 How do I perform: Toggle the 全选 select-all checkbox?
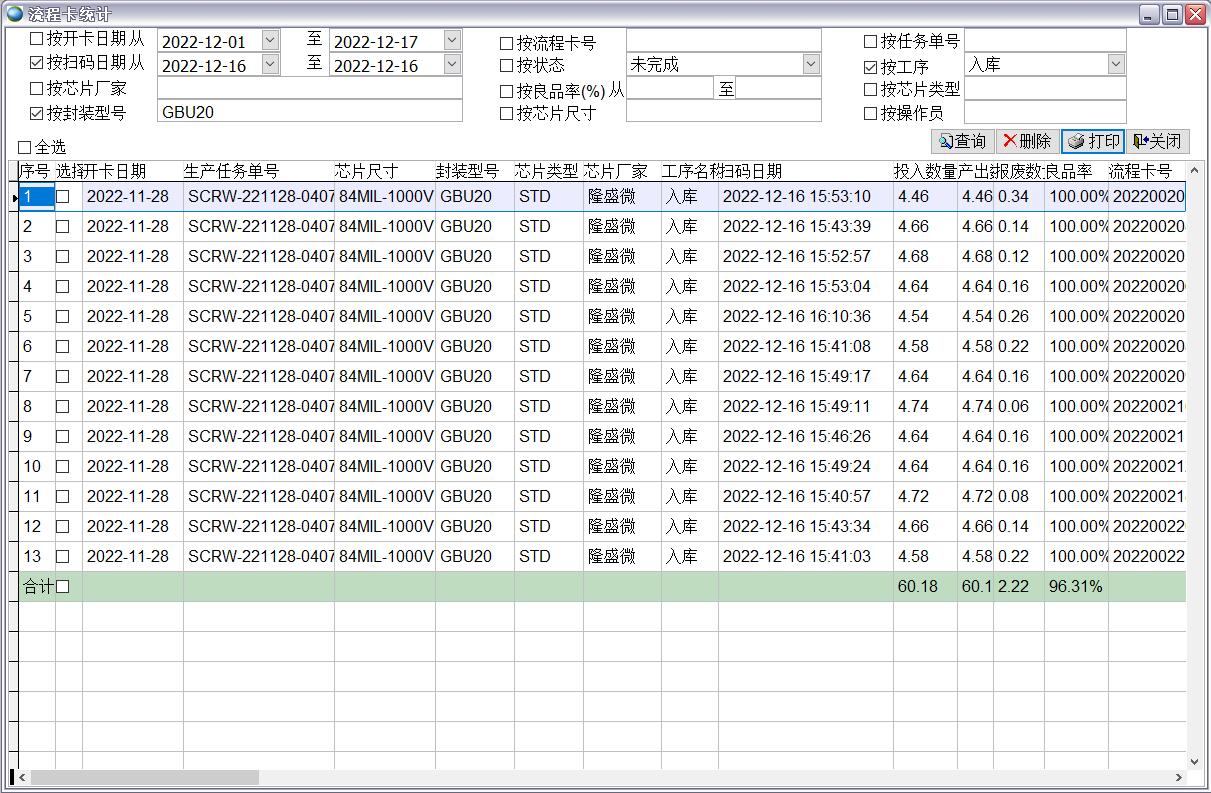click(25, 147)
